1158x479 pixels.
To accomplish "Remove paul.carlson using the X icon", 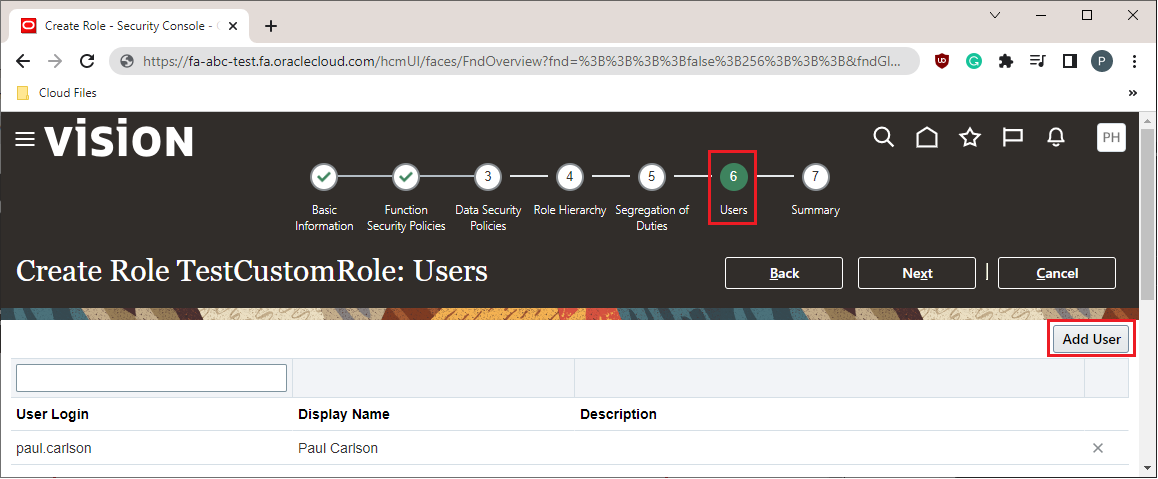I will (1098, 448).
